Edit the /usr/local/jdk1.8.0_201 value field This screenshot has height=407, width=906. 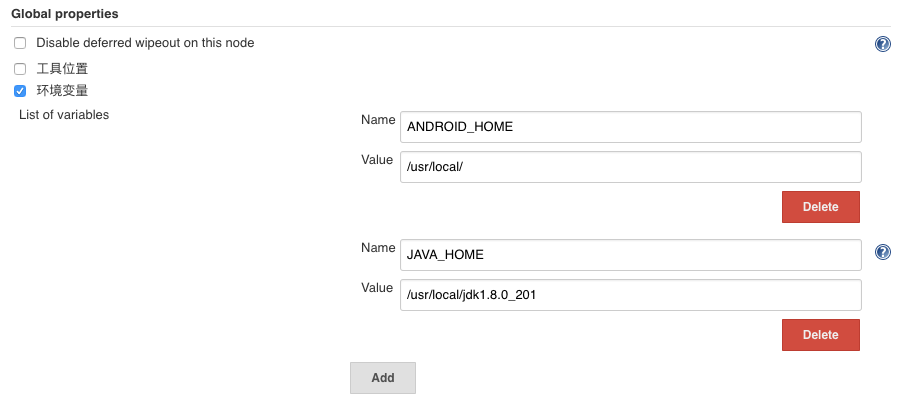tap(630, 295)
